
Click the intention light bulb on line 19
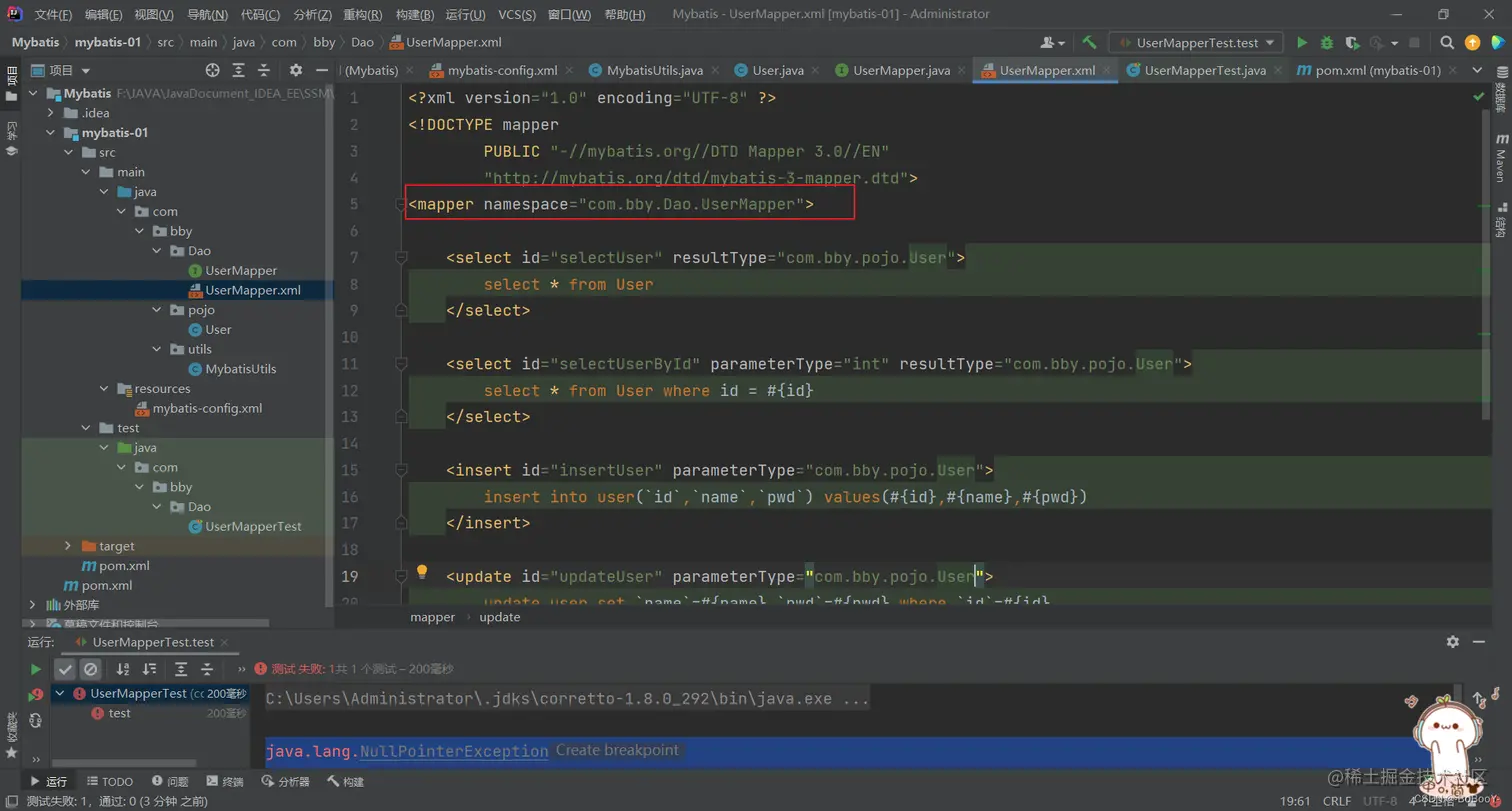coord(422,572)
